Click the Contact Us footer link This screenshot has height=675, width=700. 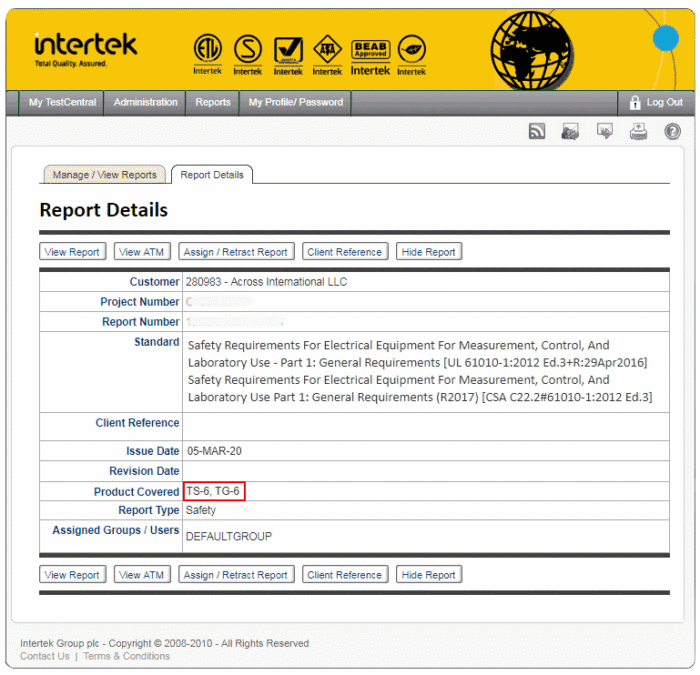pos(45,656)
